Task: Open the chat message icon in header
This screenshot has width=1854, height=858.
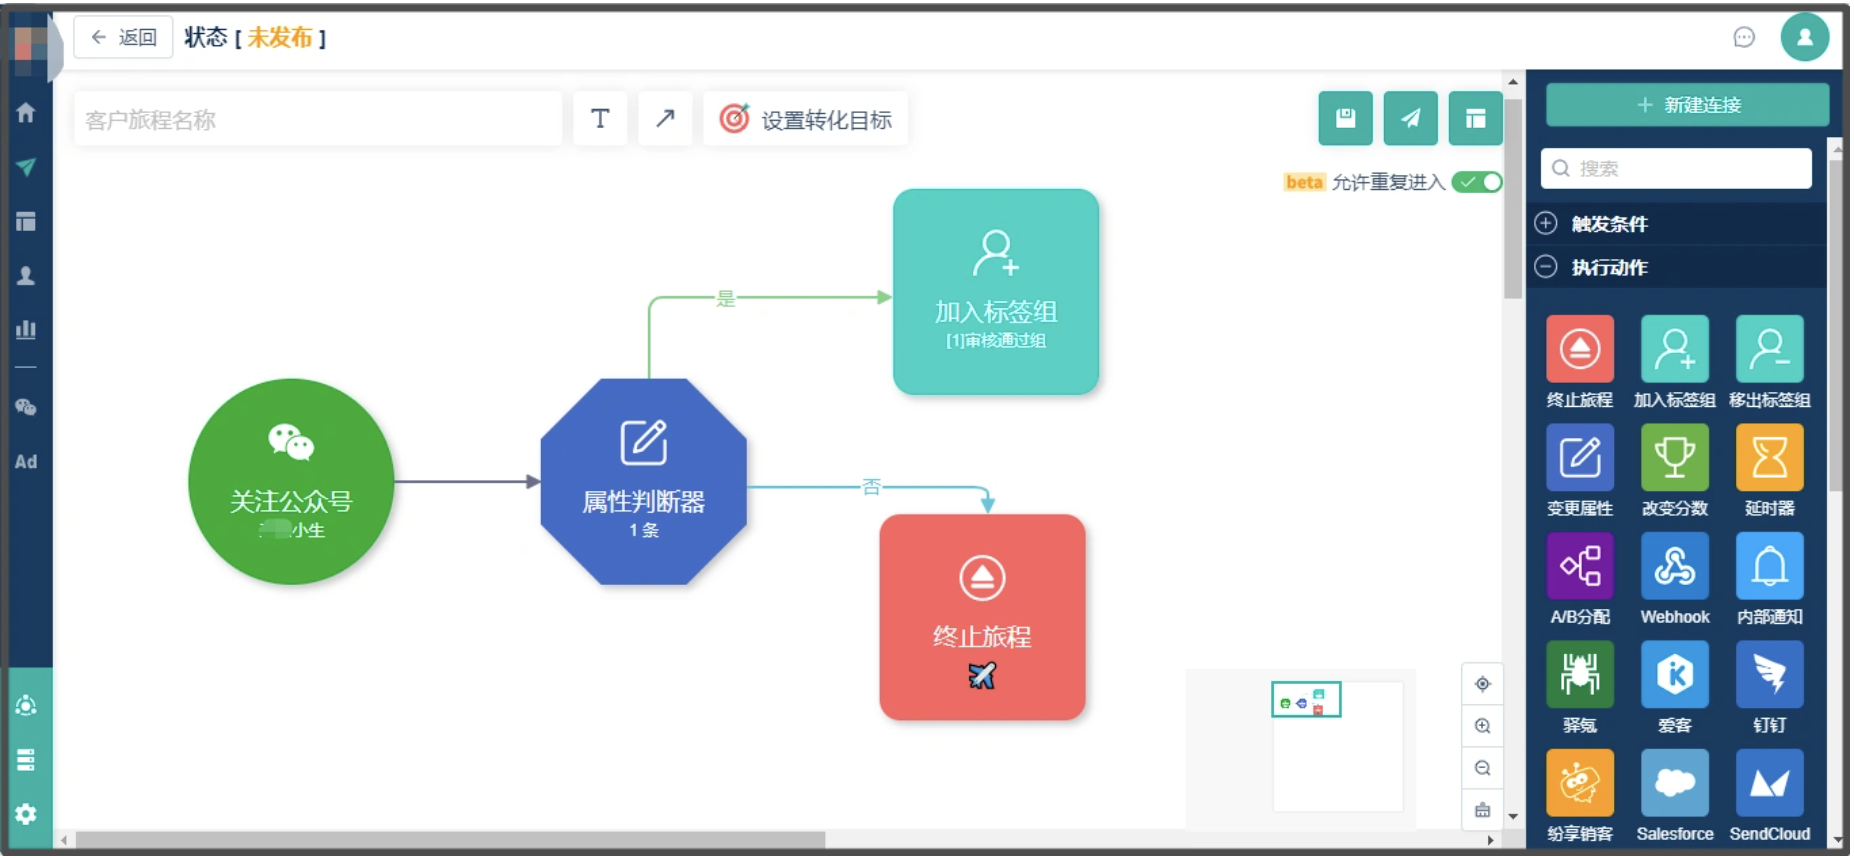Action: pos(1744,38)
